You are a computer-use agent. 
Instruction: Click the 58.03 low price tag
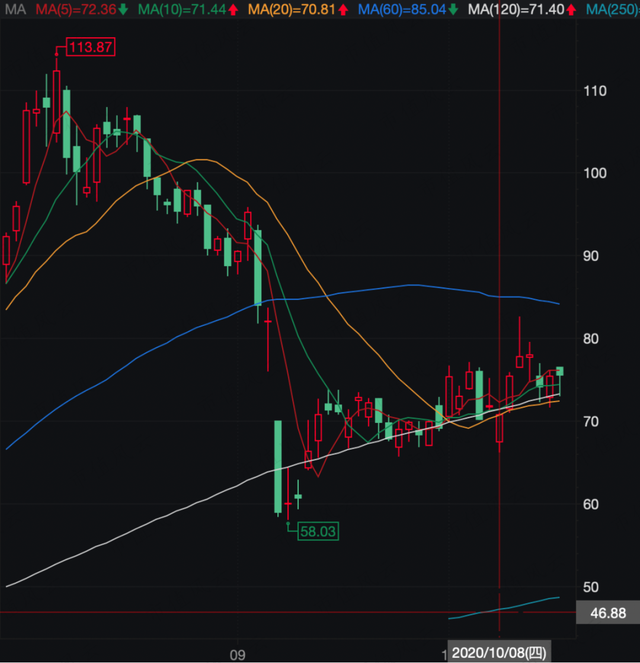[x=318, y=531]
